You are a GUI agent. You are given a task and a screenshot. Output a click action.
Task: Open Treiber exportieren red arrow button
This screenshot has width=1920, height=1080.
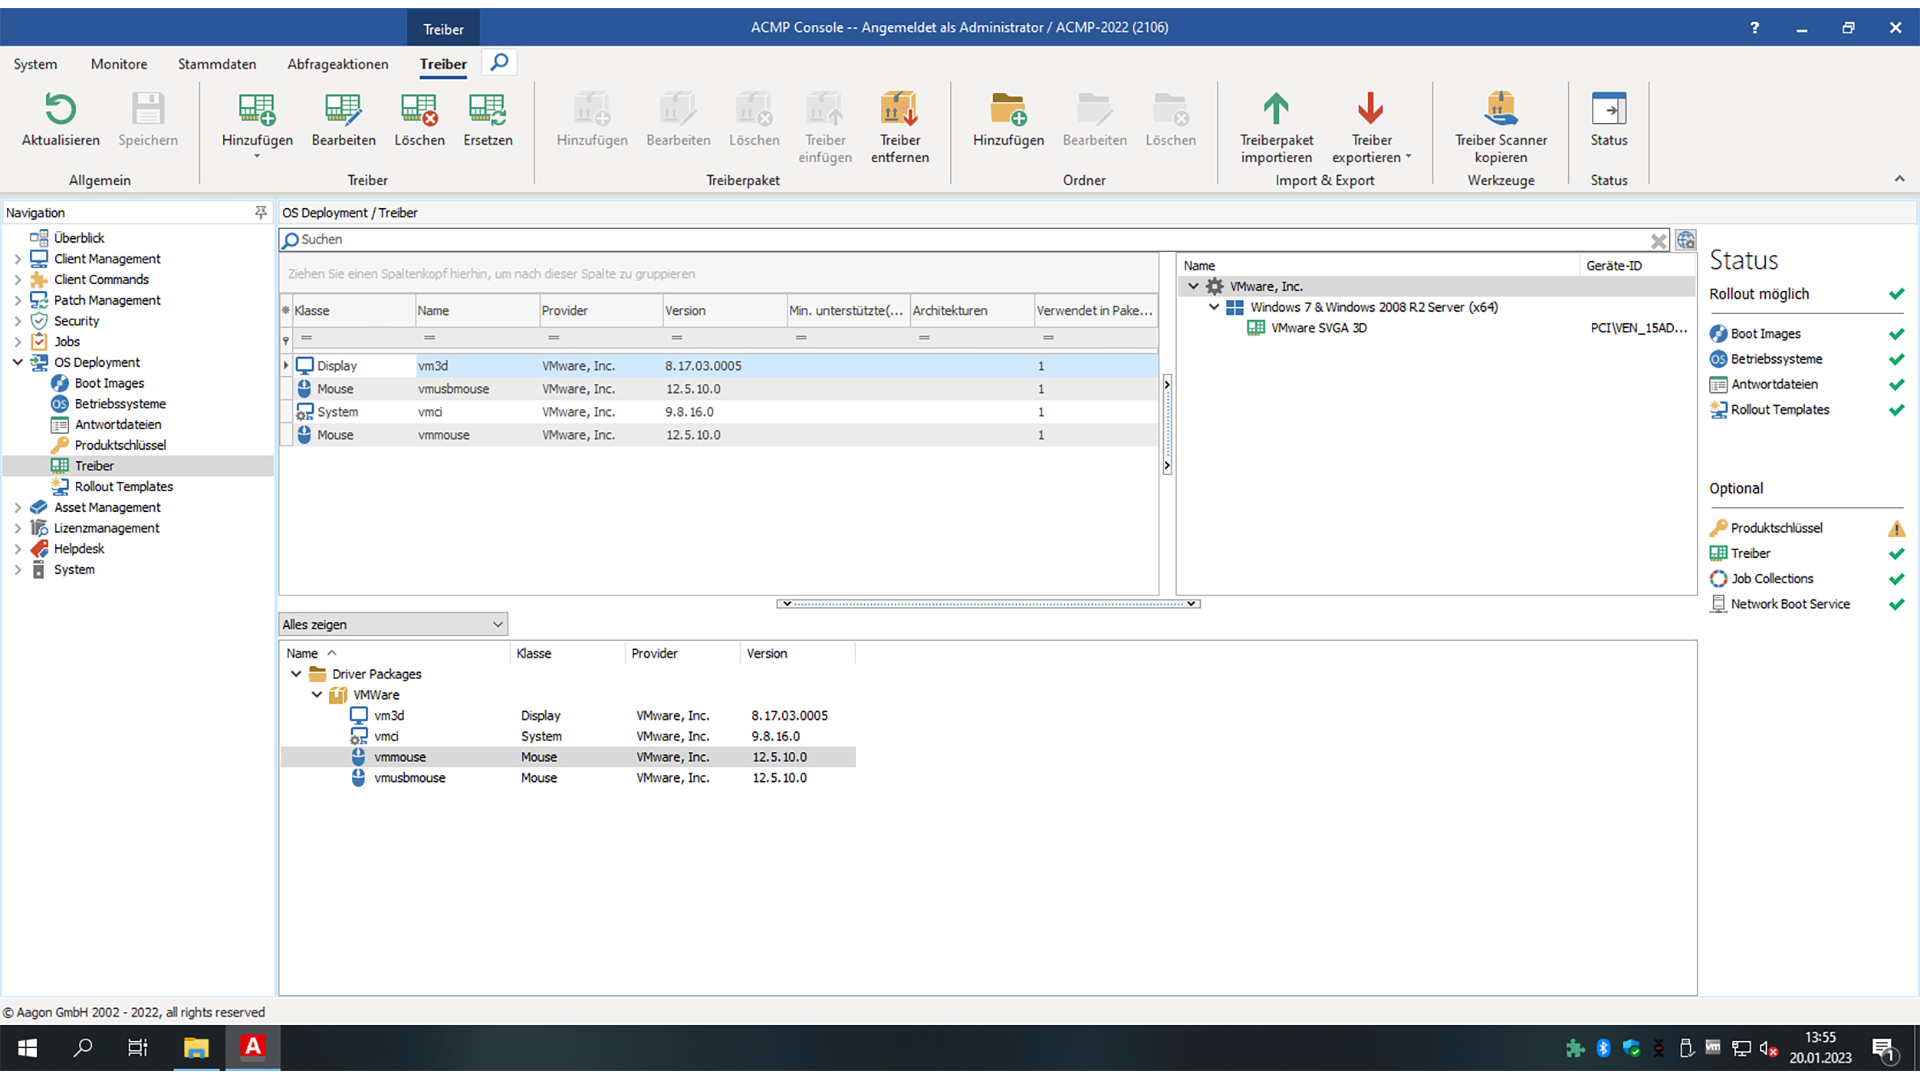pos(1371,127)
